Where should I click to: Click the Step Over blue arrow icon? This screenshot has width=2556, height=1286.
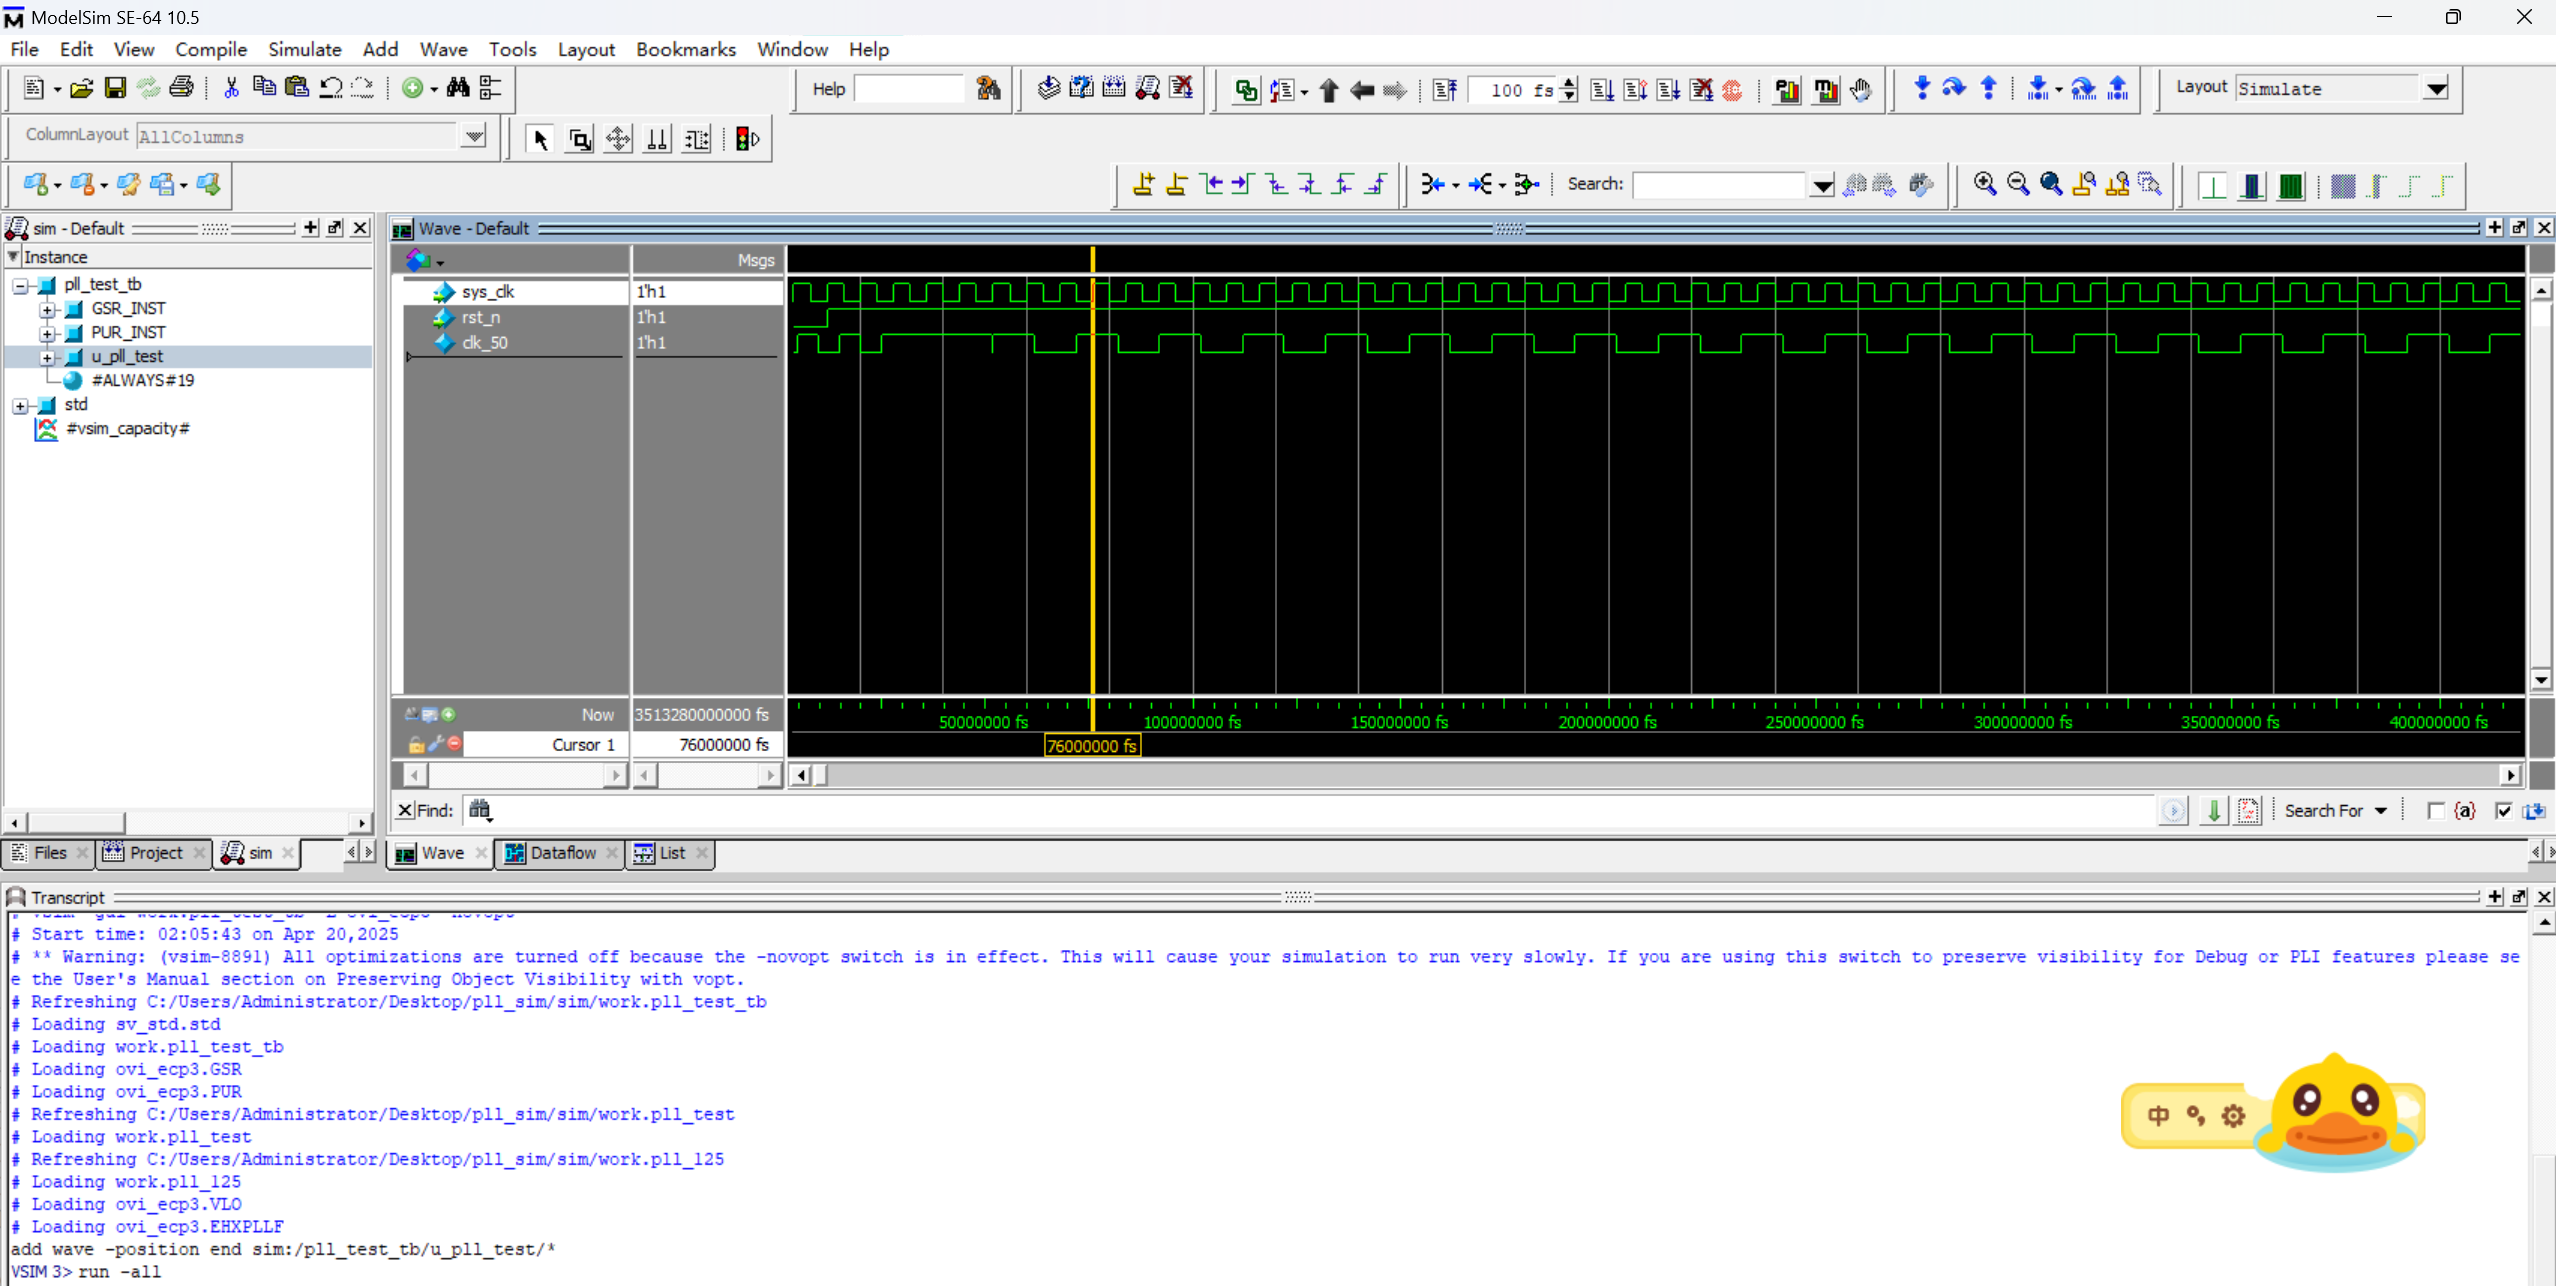[1954, 88]
